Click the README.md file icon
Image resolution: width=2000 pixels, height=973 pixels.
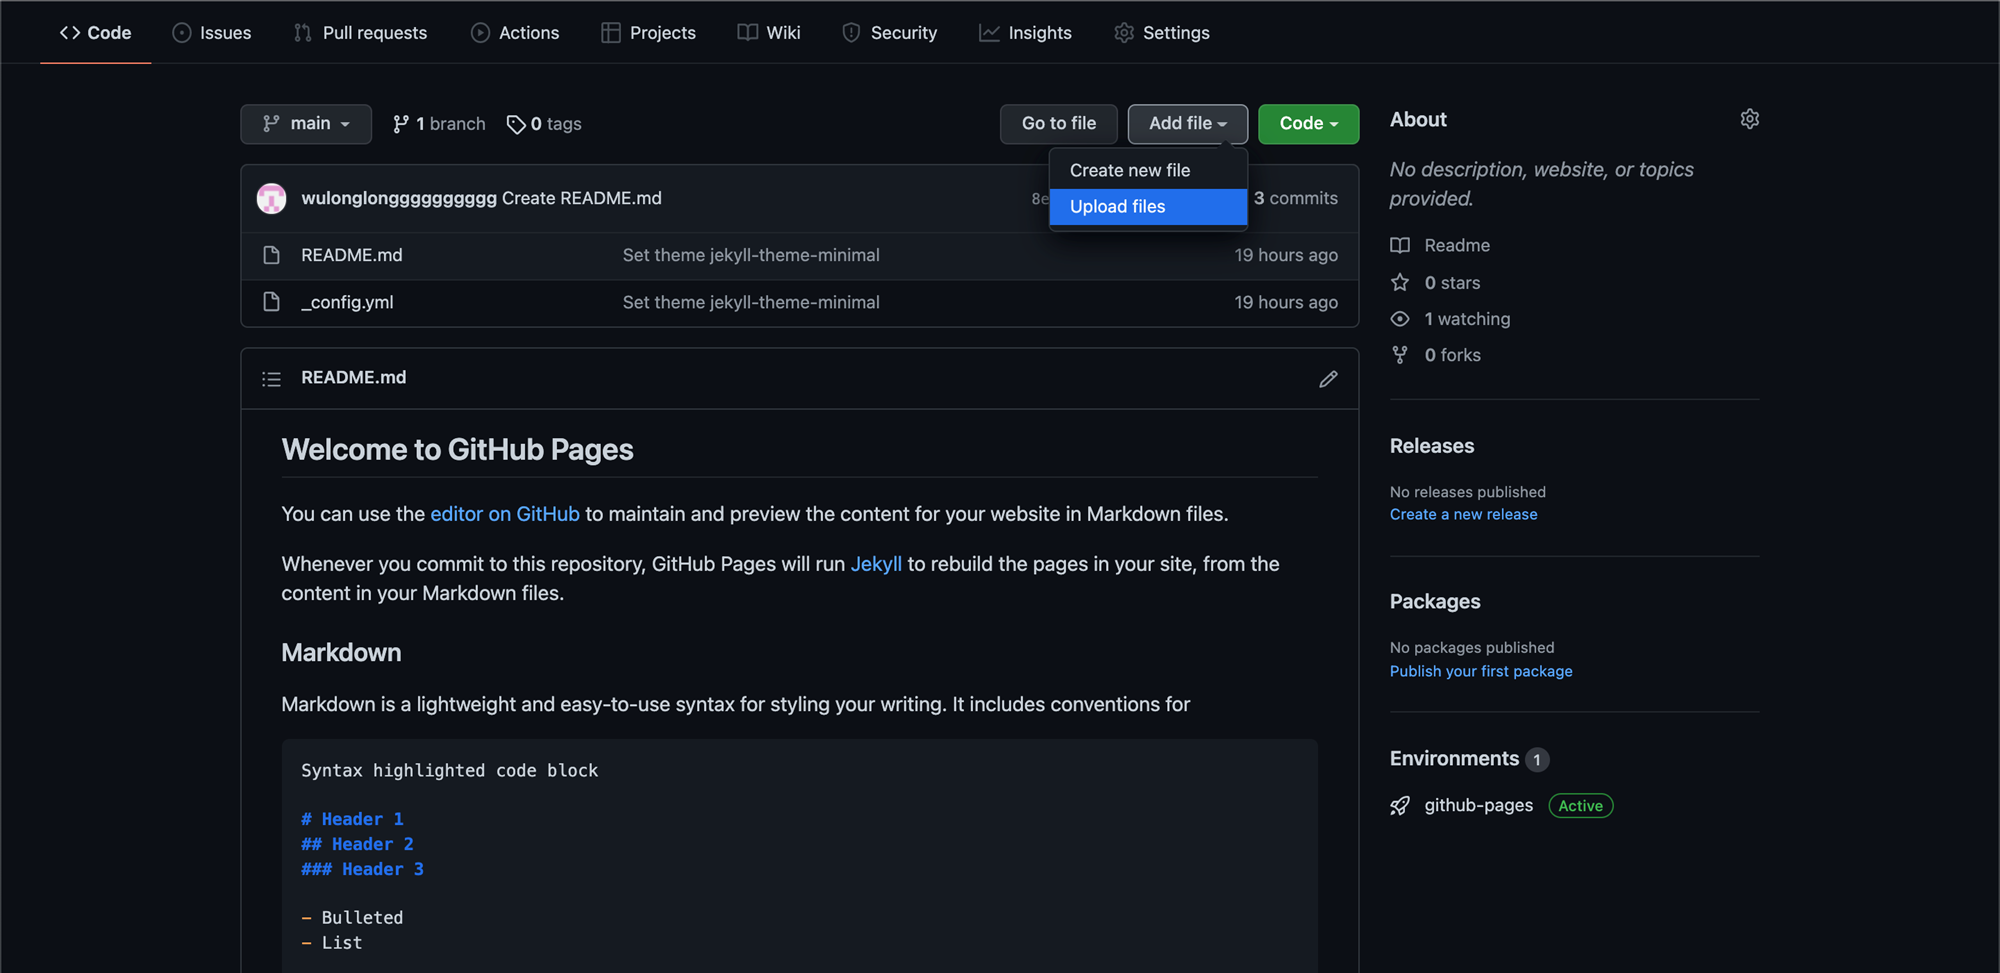tap(271, 256)
